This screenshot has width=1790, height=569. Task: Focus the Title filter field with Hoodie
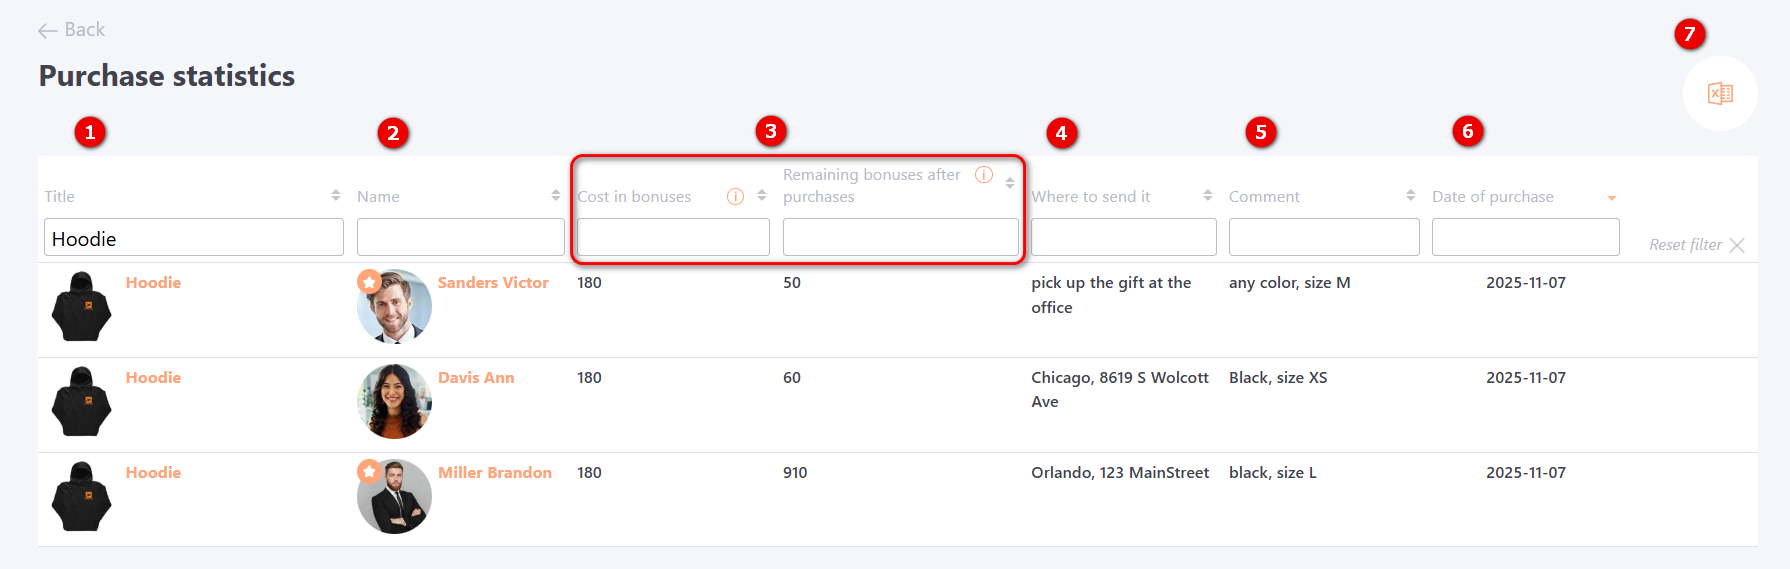194,238
